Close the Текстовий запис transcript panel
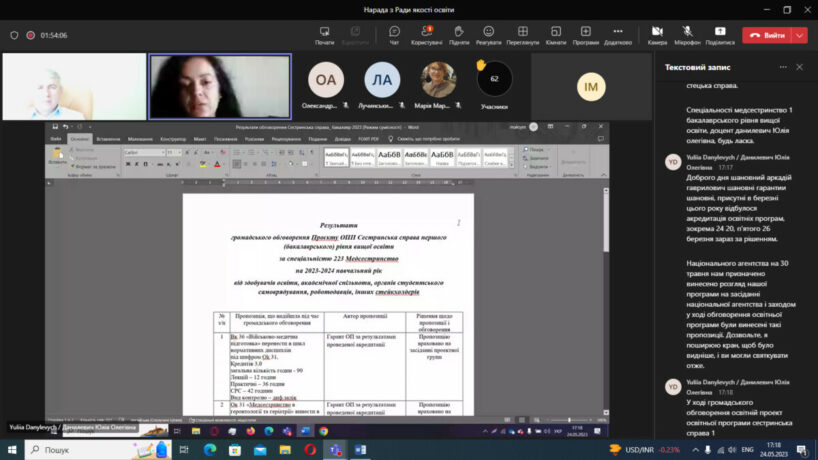This screenshot has height=460, width=818. (799, 67)
